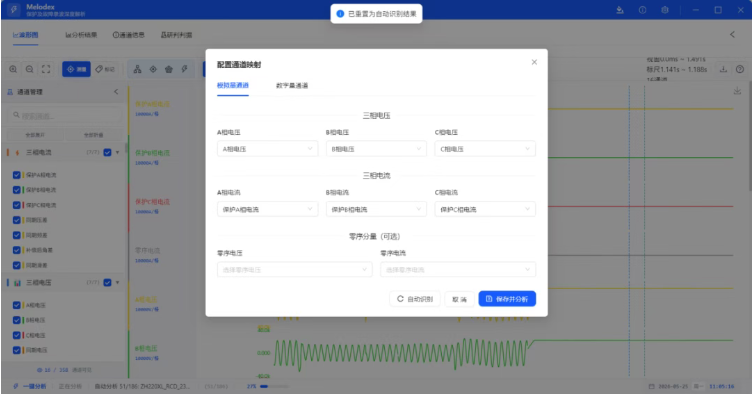The width and height of the screenshot is (753, 395).
Task: Open the 研判判据 tab
Action: pyautogui.click(x=176, y=35)
